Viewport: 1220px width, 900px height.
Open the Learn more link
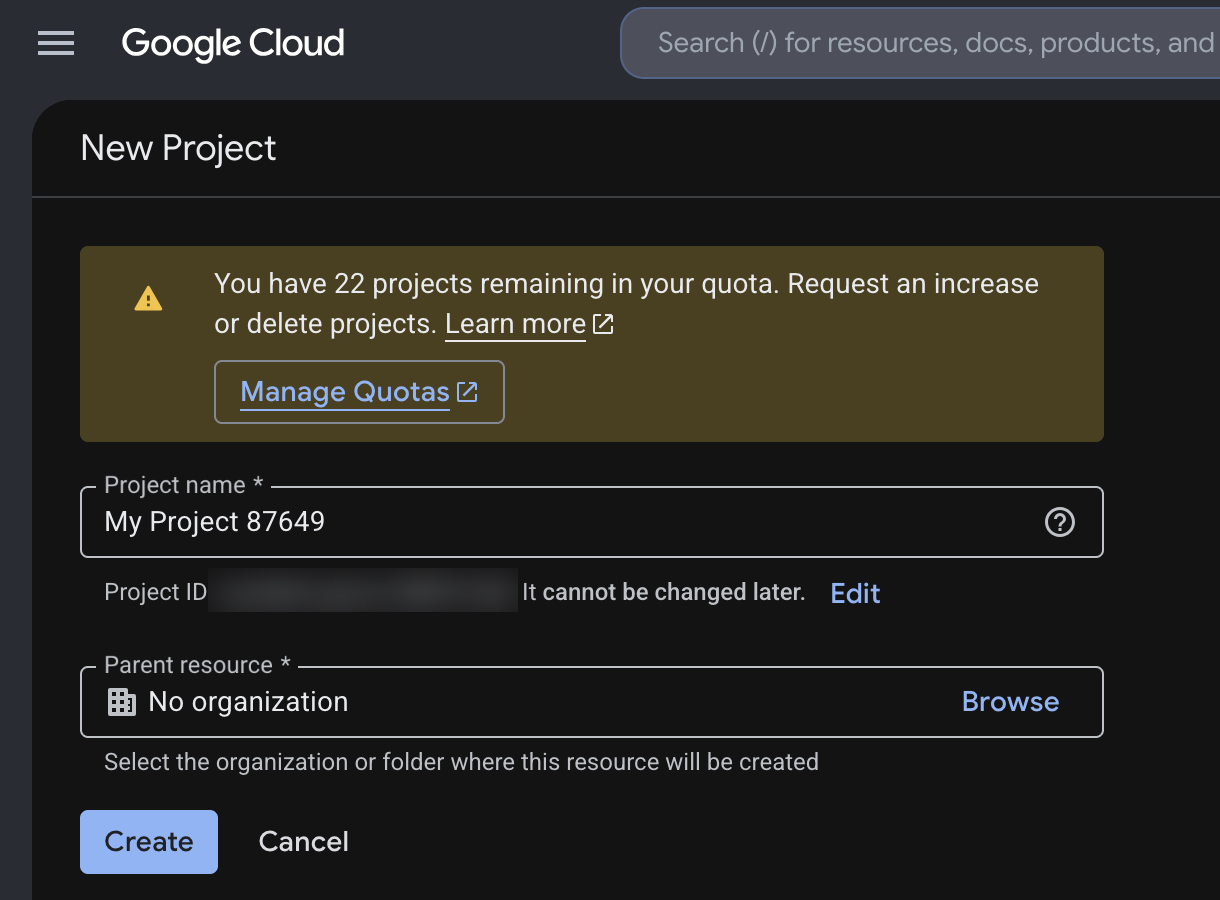point(515,324)
